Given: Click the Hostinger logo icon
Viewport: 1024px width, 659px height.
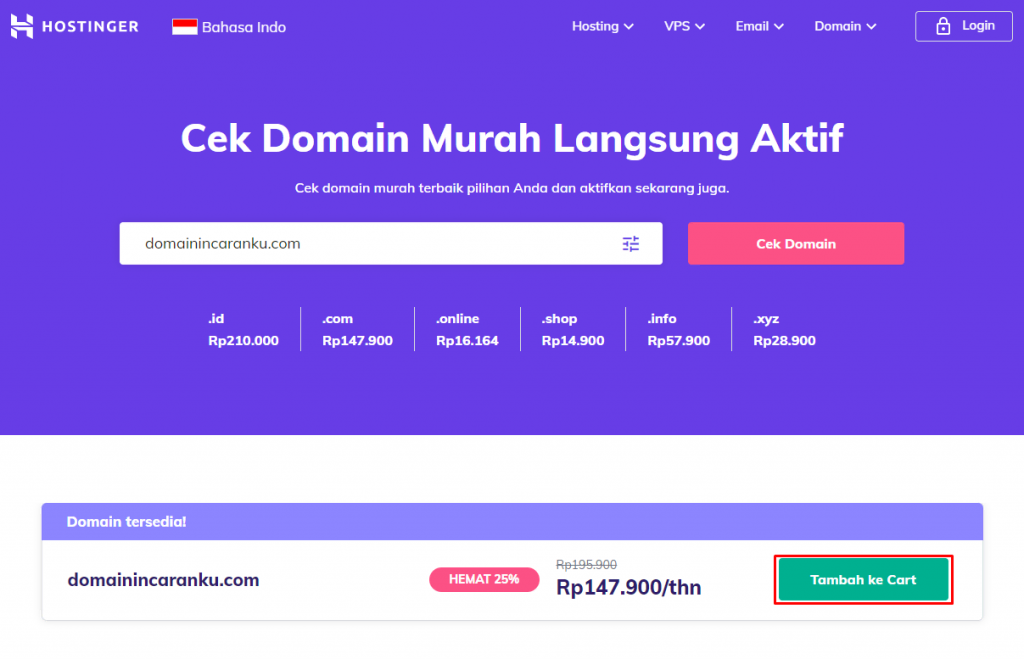Looking at the screenshot, I should point(22,26).
